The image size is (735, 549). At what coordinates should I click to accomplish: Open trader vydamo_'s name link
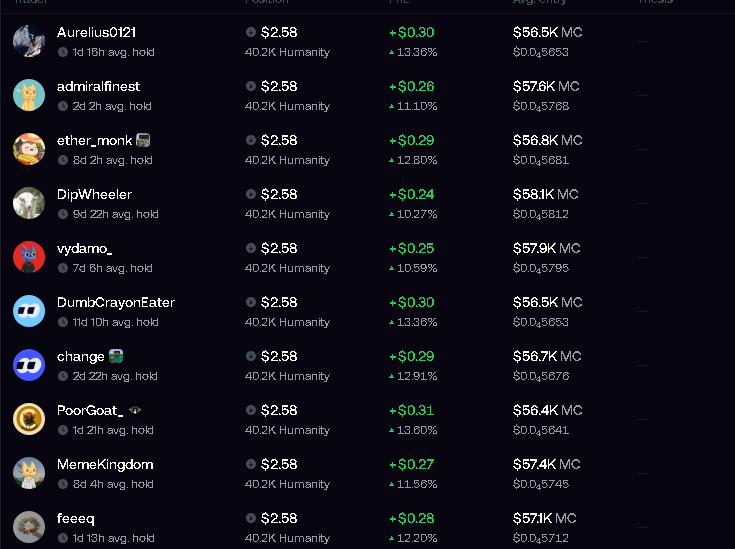pos(84,248)
